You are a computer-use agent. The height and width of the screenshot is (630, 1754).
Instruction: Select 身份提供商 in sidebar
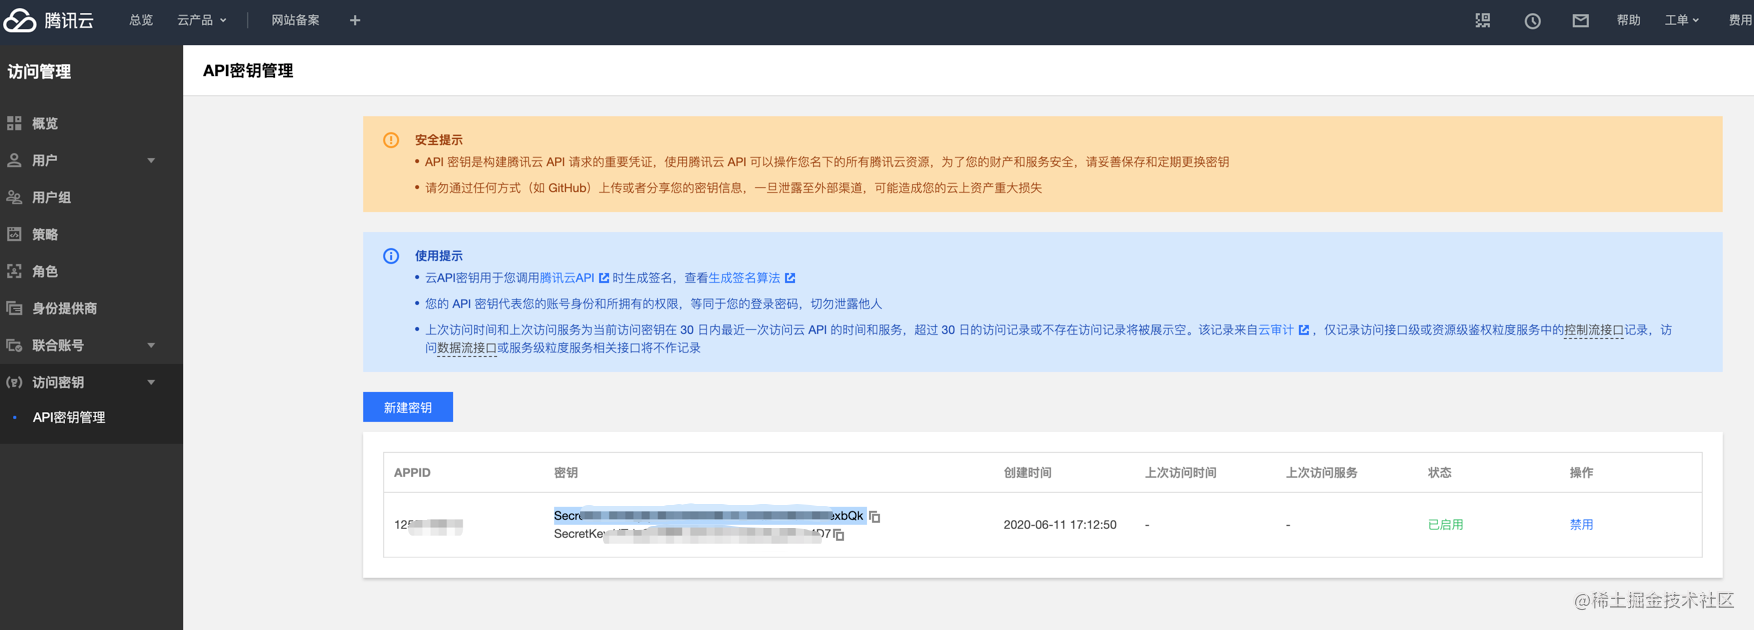64,308
